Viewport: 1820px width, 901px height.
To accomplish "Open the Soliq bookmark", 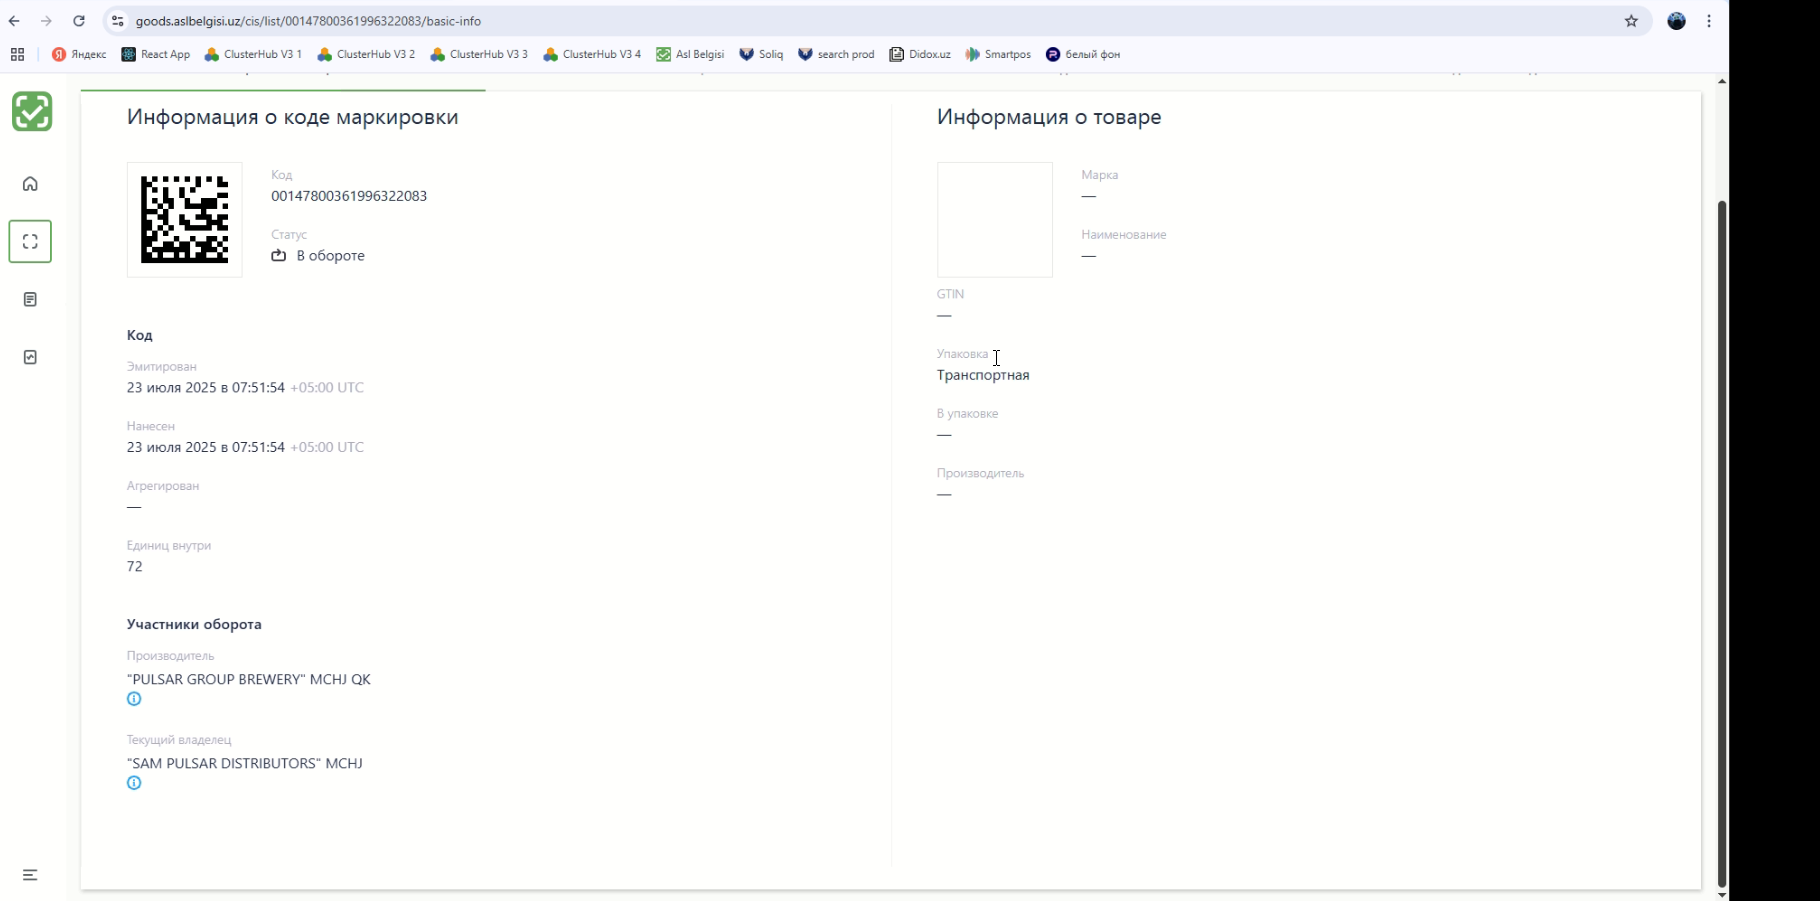I will [x=761, y=54].
